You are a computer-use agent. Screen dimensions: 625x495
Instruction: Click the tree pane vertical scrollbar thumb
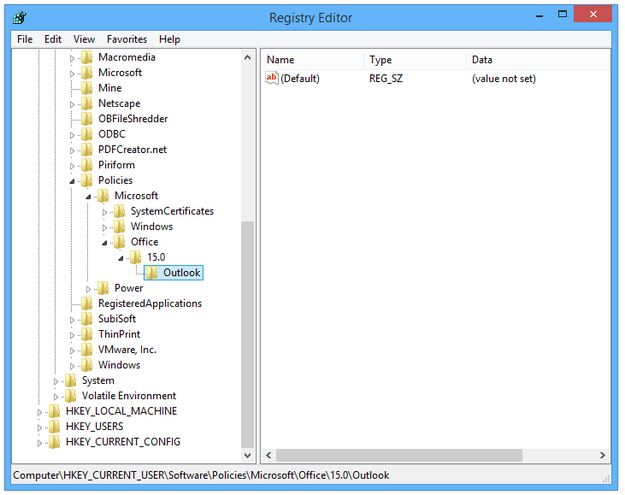point(248,334)
